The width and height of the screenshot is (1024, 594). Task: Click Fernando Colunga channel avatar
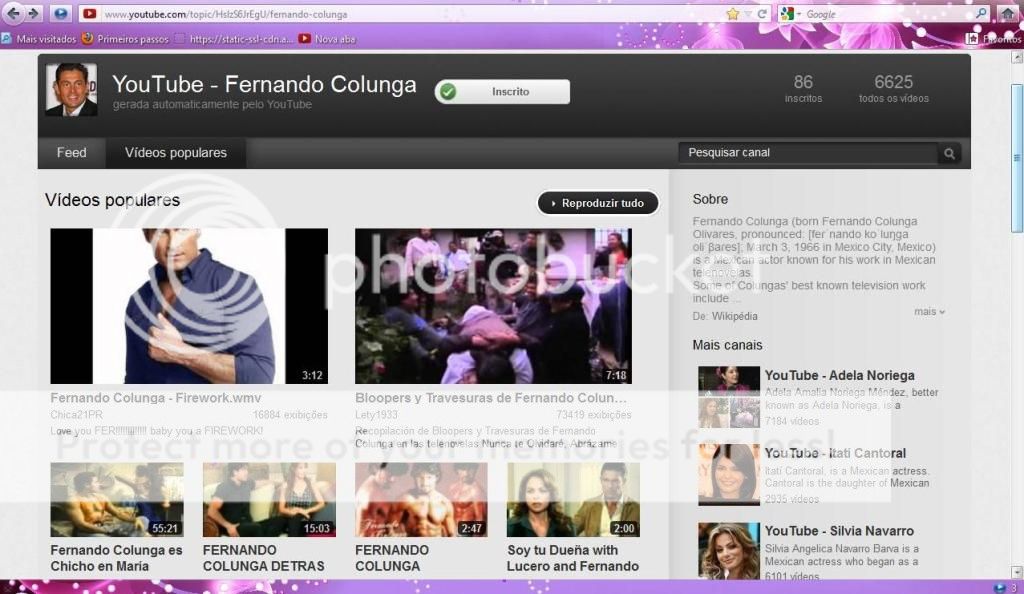(x=71, y=90)
